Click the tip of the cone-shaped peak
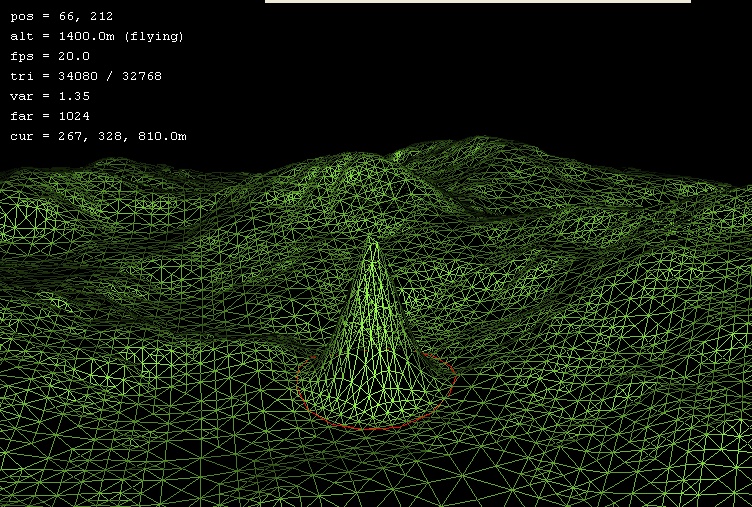752x507 pixels. tap(373, 240)
